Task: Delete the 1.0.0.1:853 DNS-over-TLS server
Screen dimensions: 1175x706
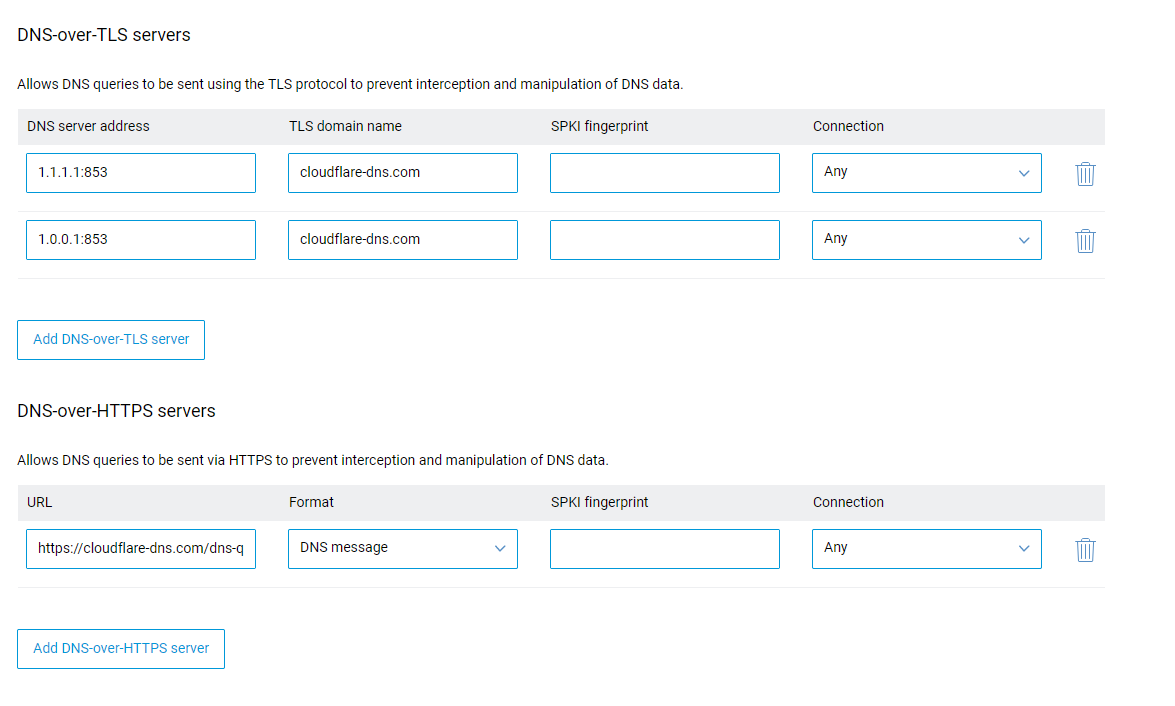Action: coord(1085,241)
